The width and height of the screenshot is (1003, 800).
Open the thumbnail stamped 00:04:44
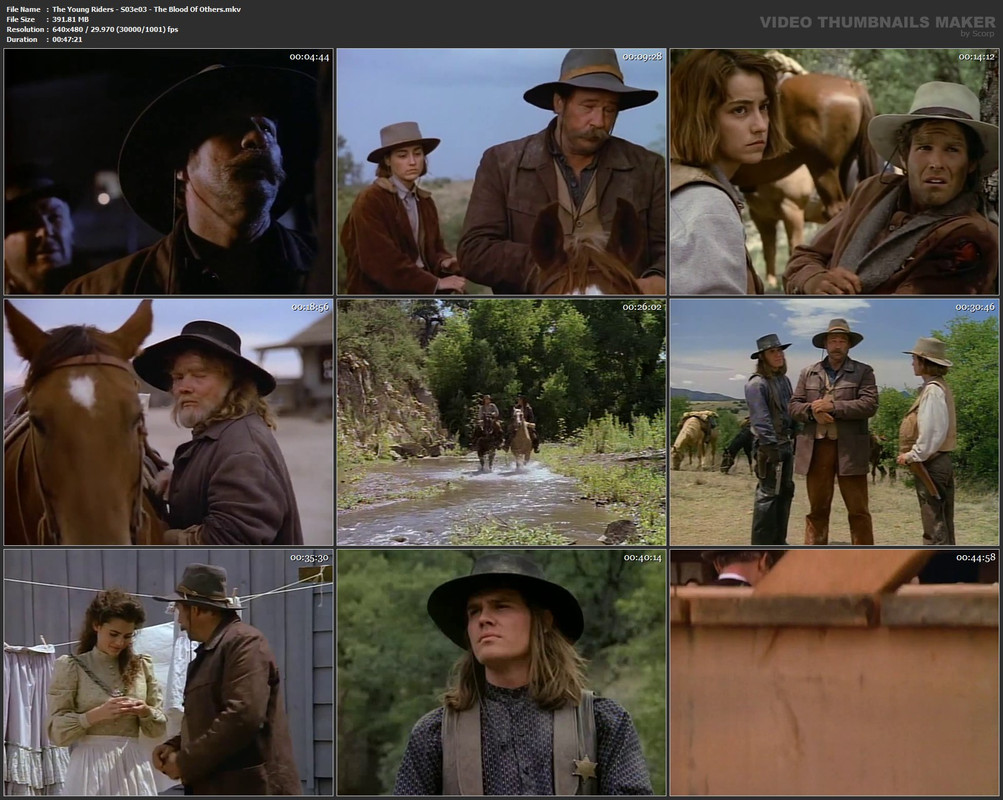tap(168, 171)
